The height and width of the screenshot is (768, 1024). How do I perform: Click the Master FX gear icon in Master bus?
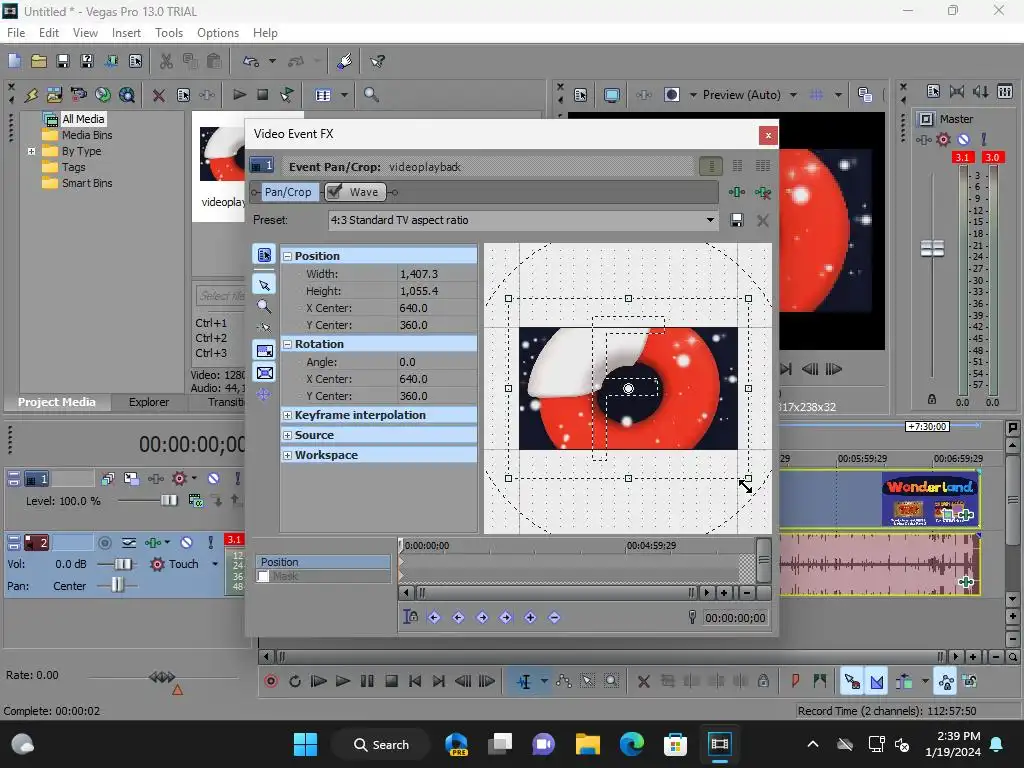coord(943,139)
